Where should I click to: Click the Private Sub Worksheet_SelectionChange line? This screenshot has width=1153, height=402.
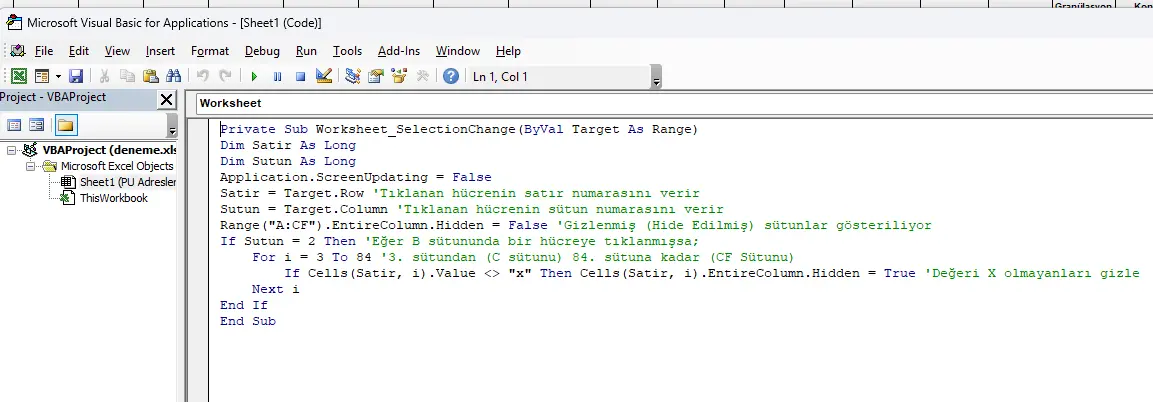[x=459, y=129]
